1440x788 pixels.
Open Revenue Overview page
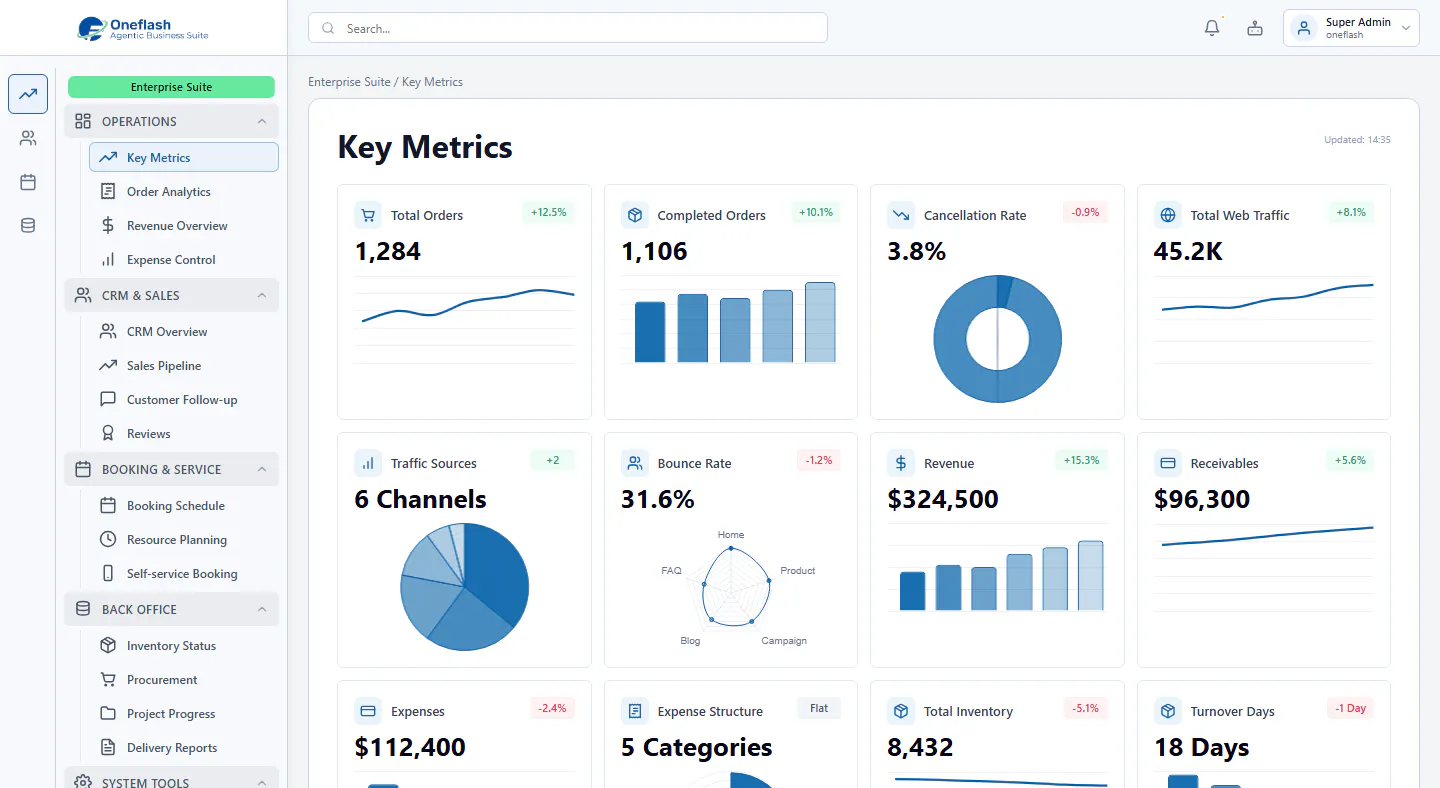[x=184, y=225]
